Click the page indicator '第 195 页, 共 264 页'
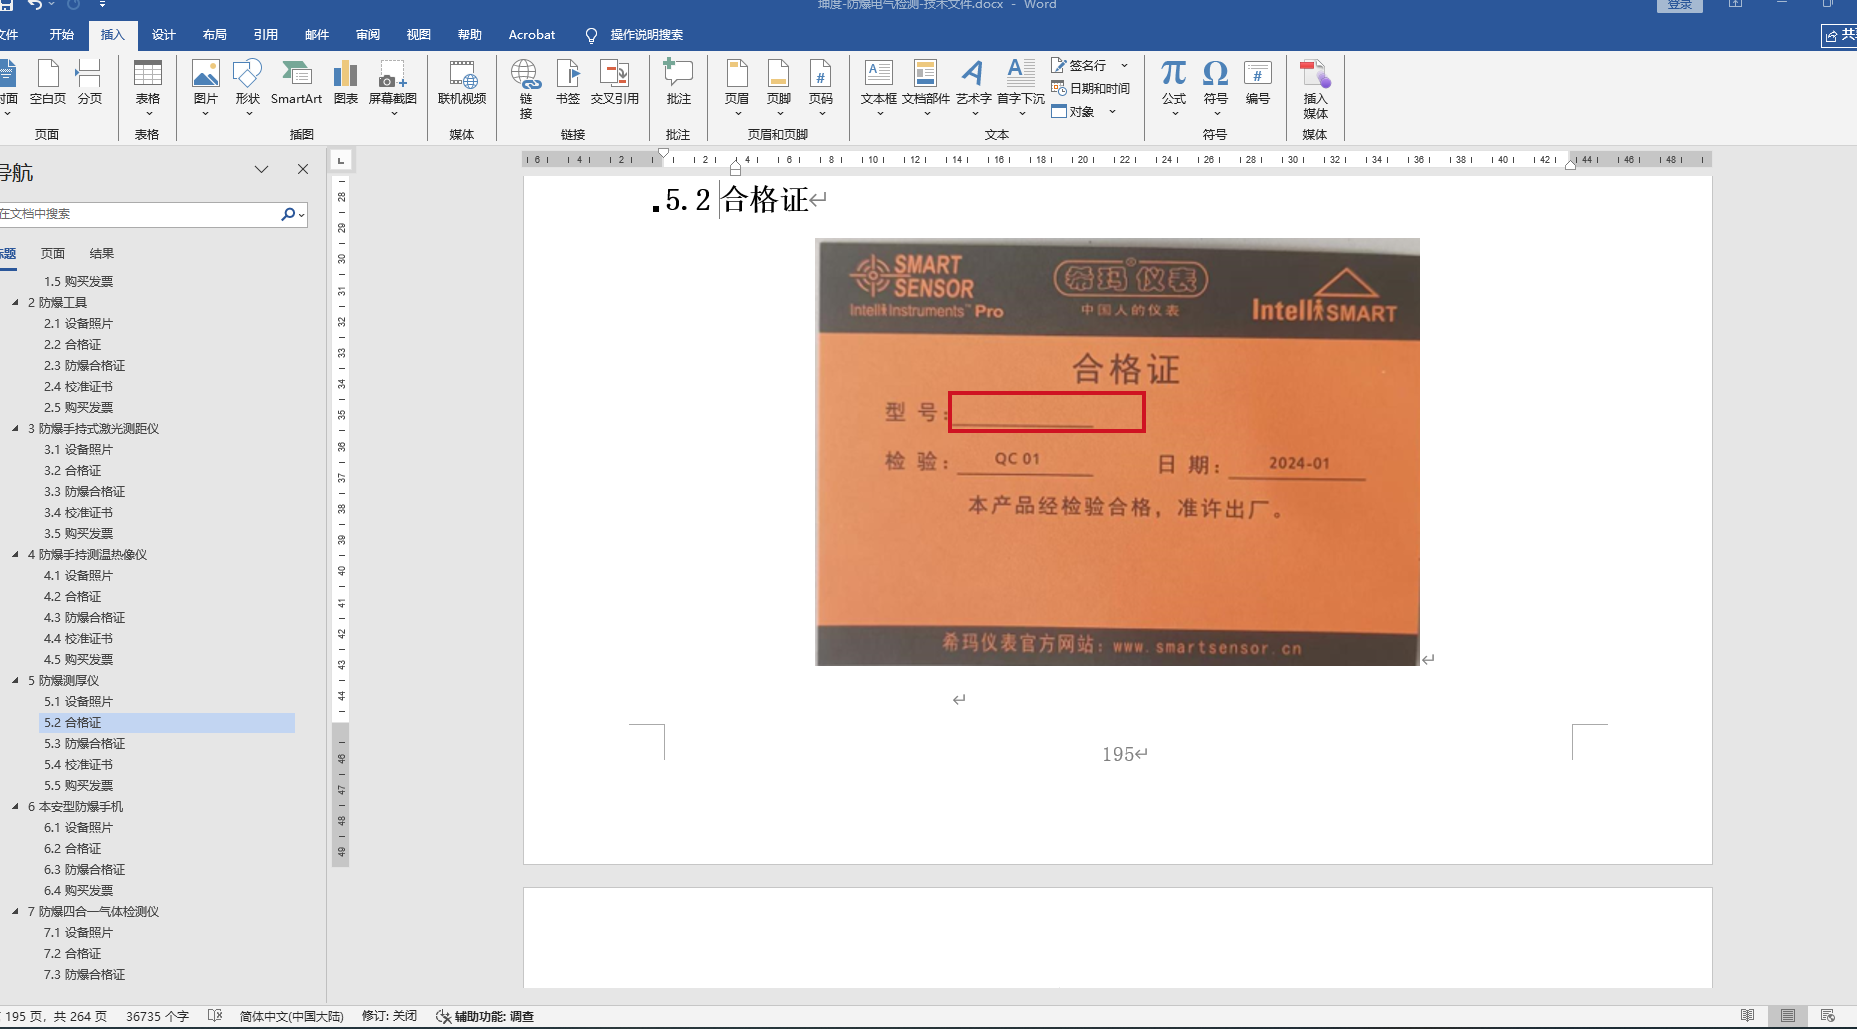 point(55,1016)
